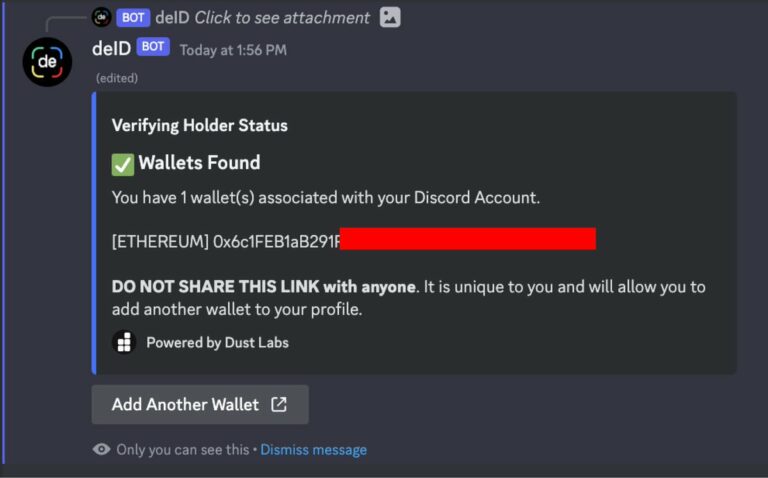This screenshot has width=768, height=478.
Task: Click the red redaction bar over address
Action: [x=468, y=239]
